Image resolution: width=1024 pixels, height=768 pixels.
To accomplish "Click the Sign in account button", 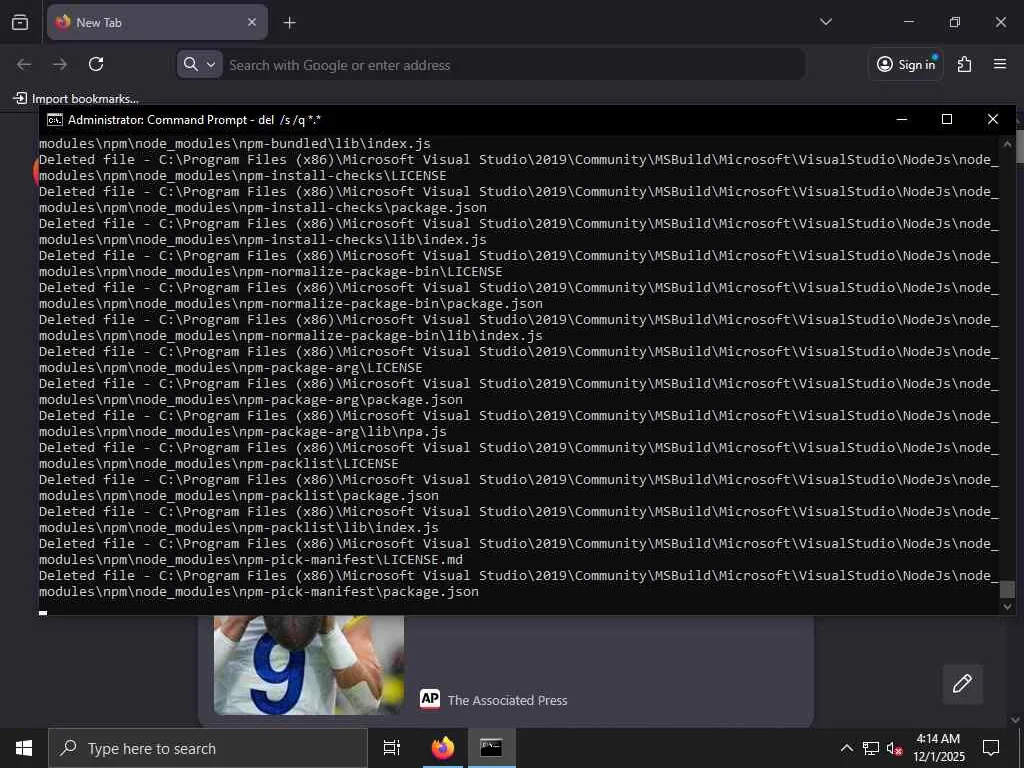I will pos(906,64).
